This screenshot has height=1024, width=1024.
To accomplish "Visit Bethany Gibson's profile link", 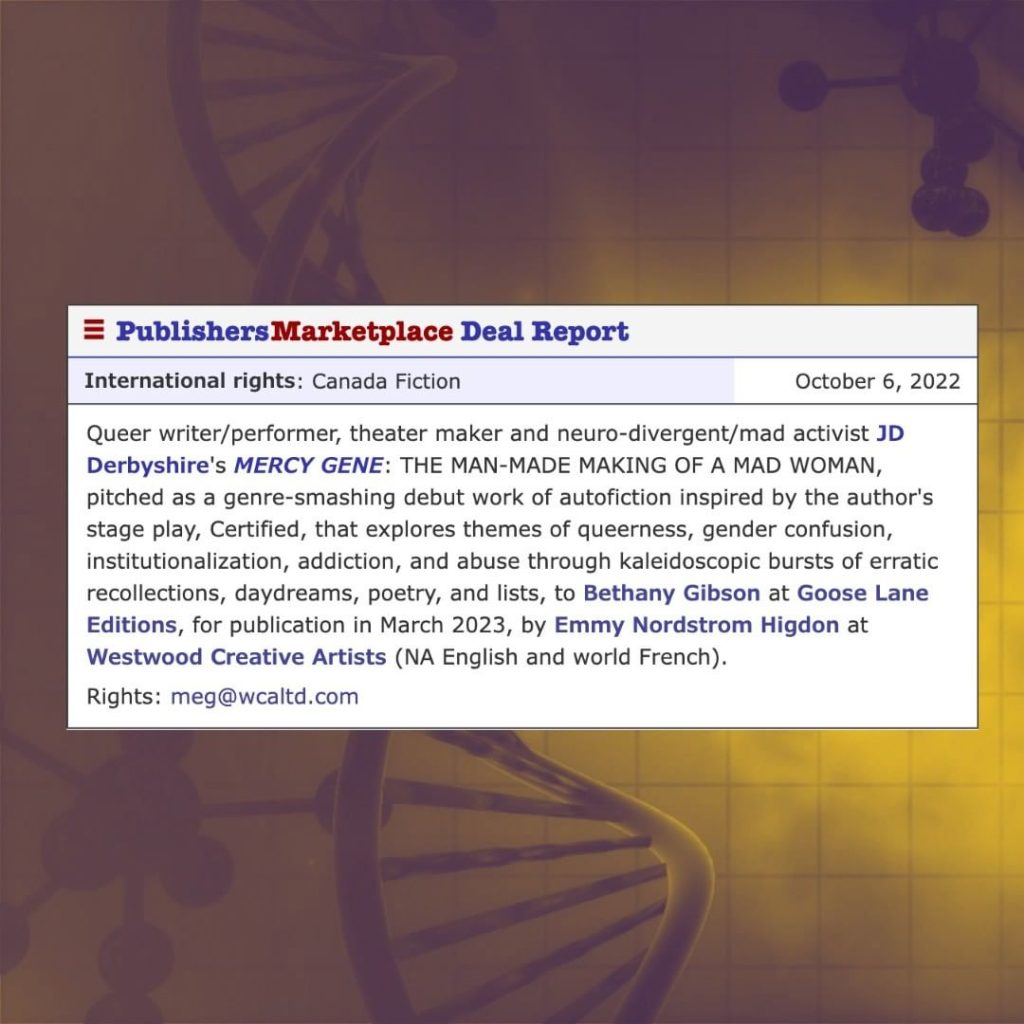I will tap(671, 593).
